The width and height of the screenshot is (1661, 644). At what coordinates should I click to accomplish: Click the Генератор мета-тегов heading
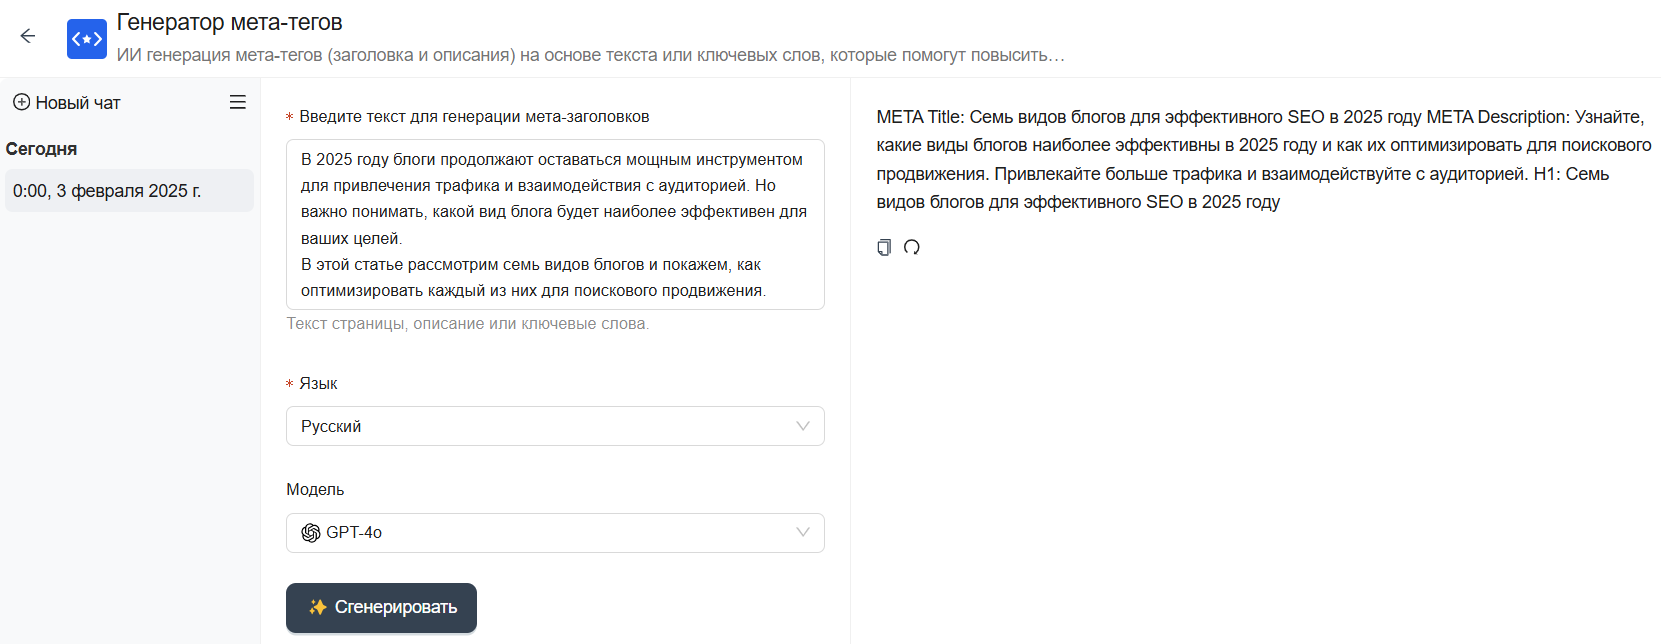click(x=230, y=22)
